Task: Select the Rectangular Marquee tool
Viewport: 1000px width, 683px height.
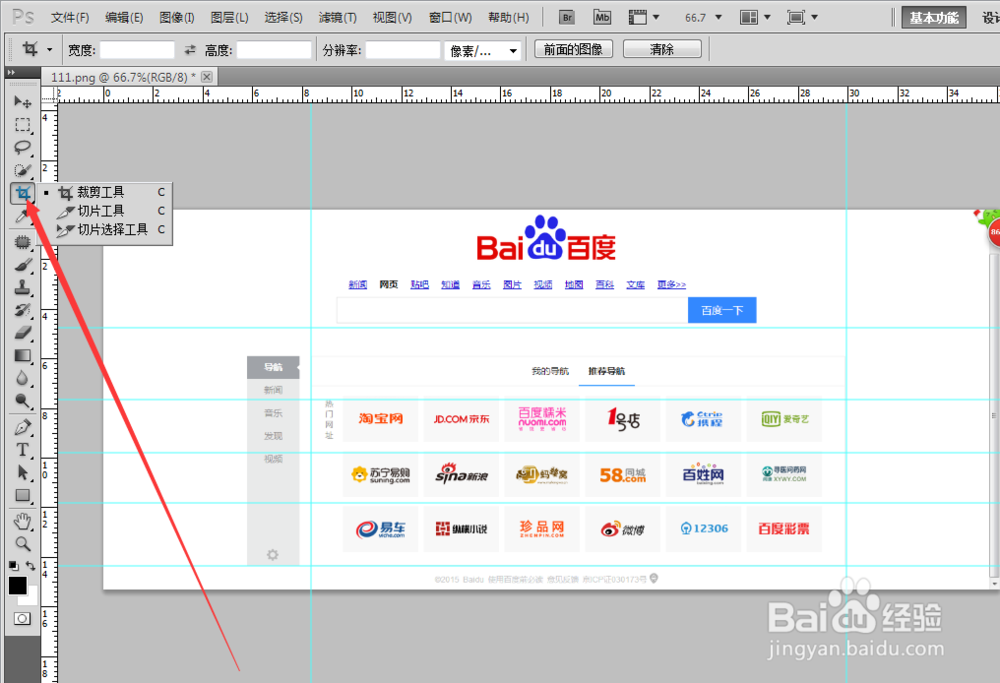Action: click(22, 125)
